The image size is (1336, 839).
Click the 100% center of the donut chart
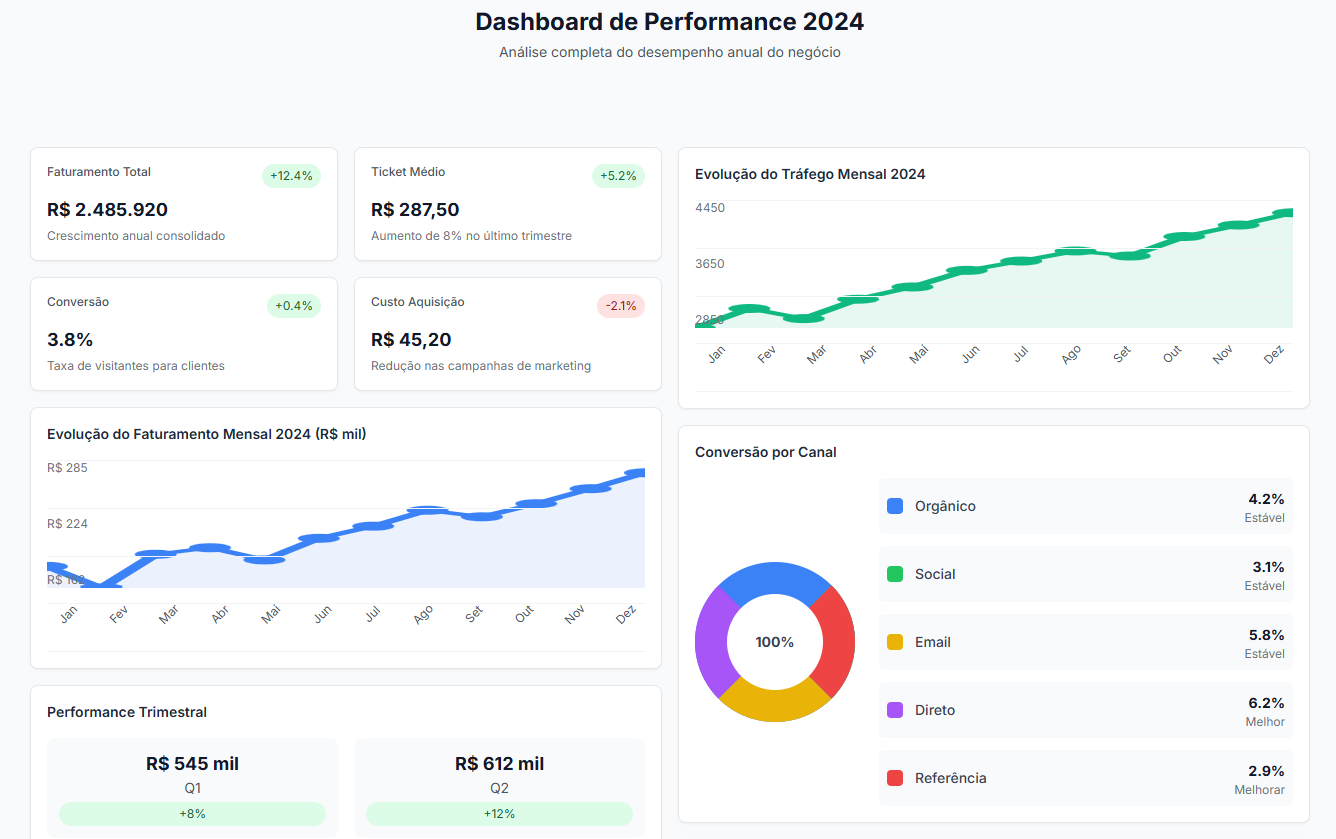coord(774,642)
